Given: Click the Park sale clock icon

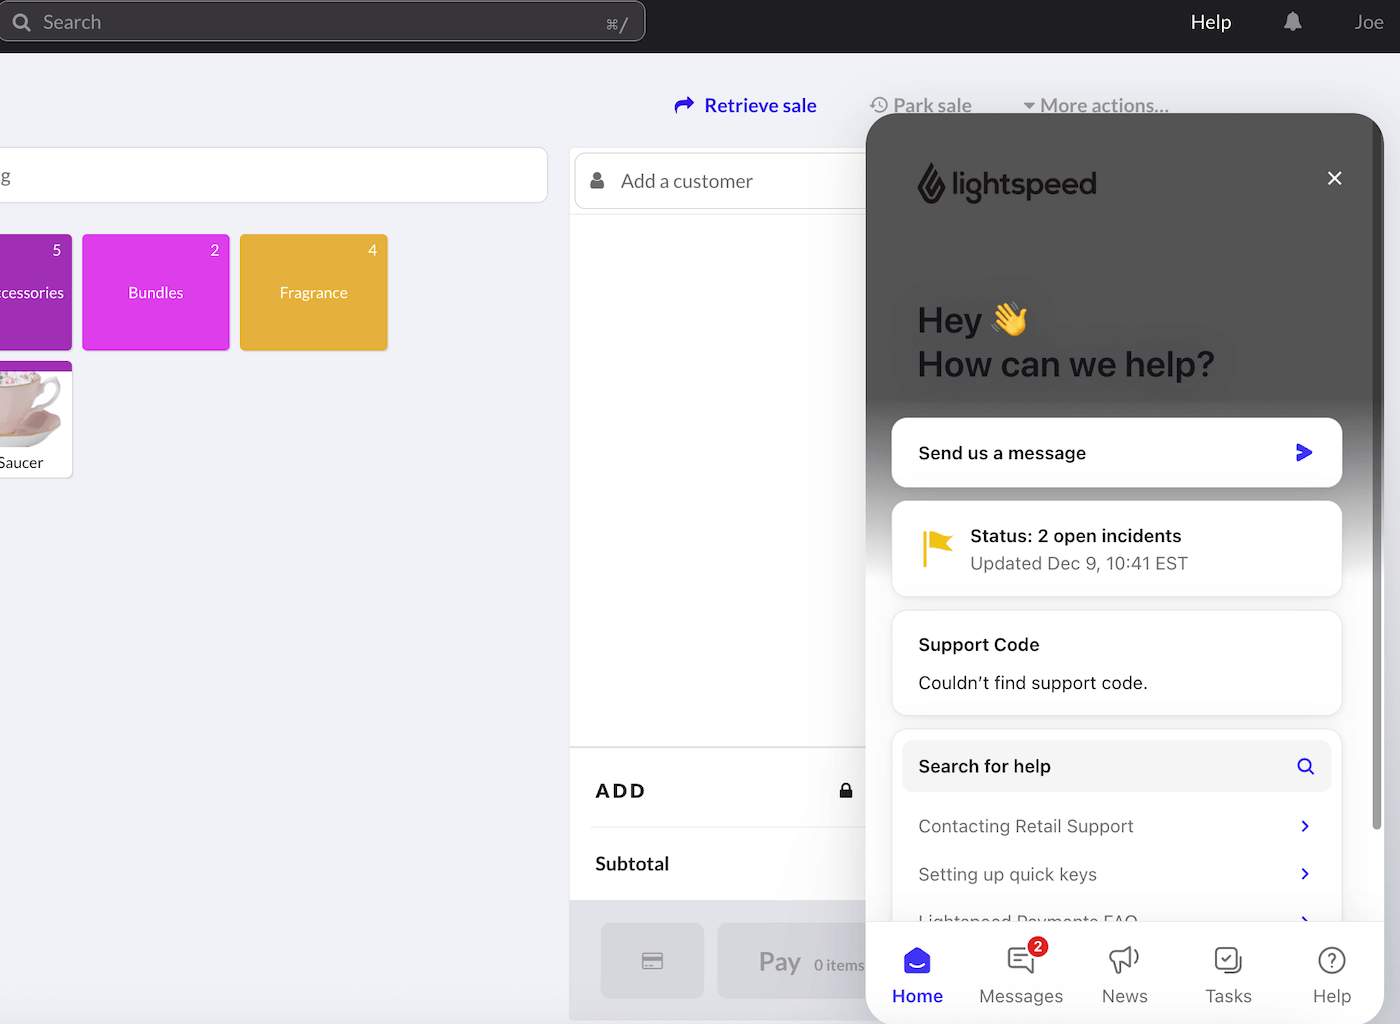Looking at the screenshot, I should 879,105.
